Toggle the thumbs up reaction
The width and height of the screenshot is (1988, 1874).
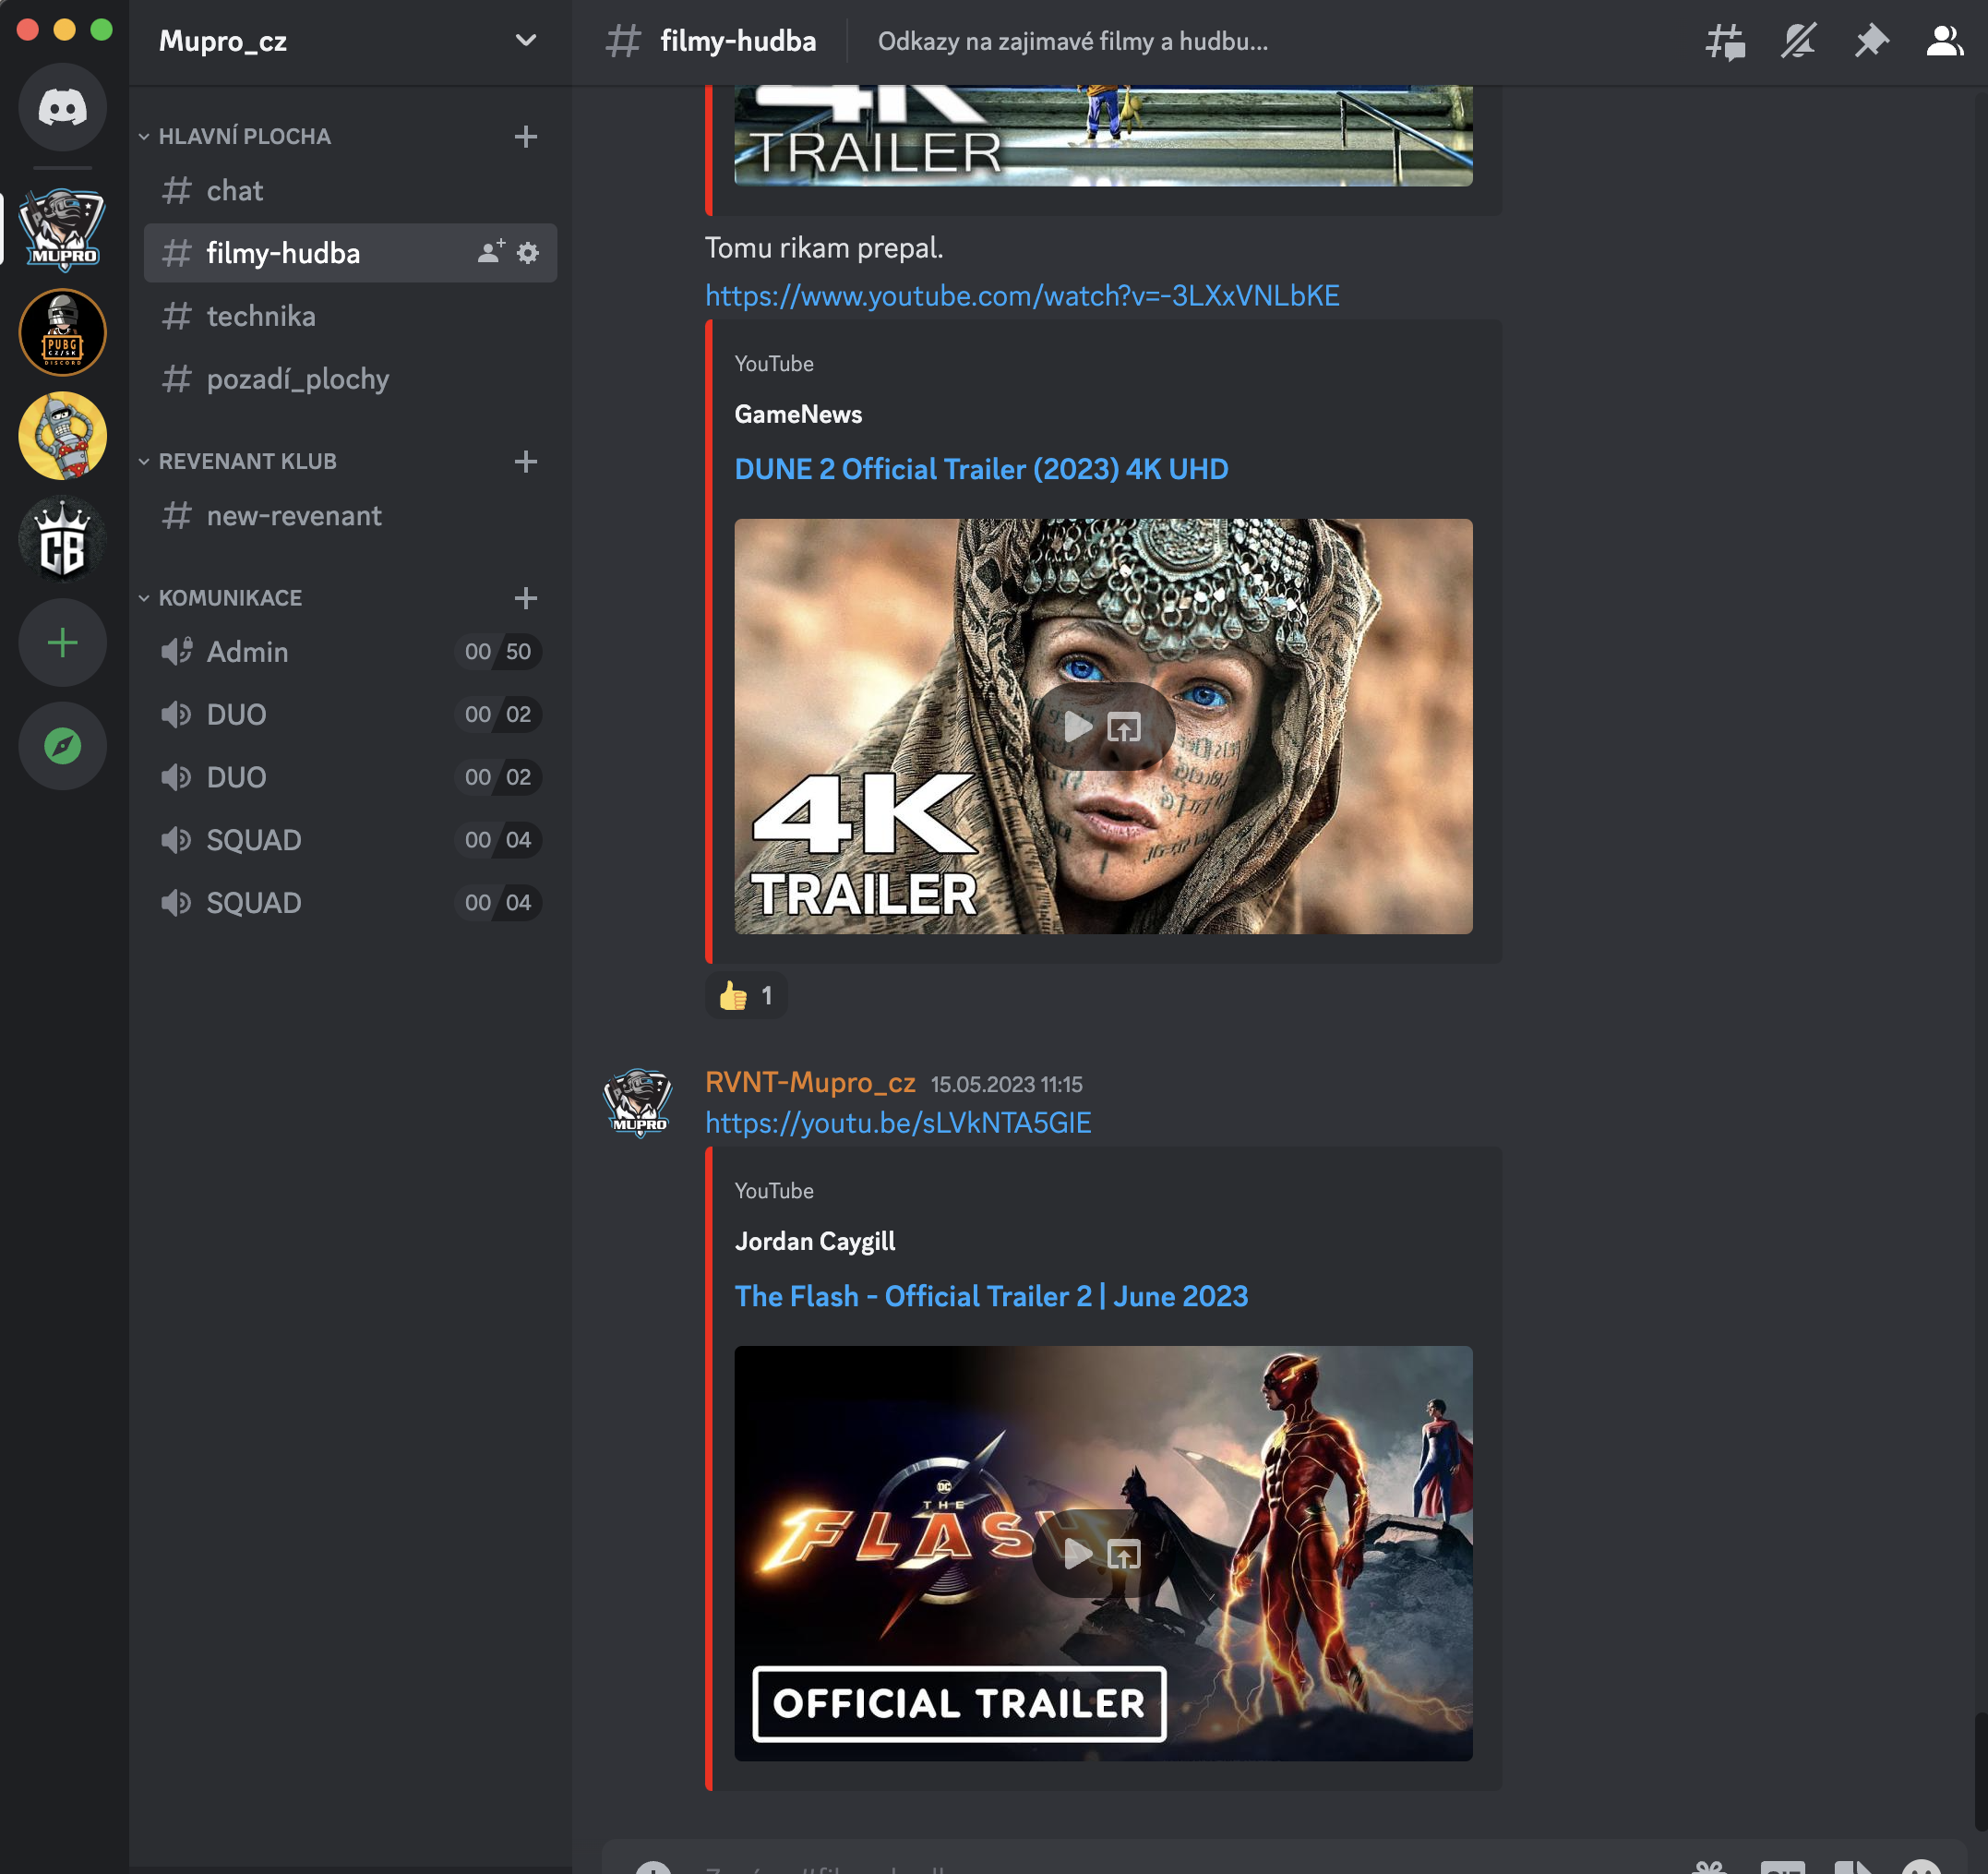click(x=746, y=996)
